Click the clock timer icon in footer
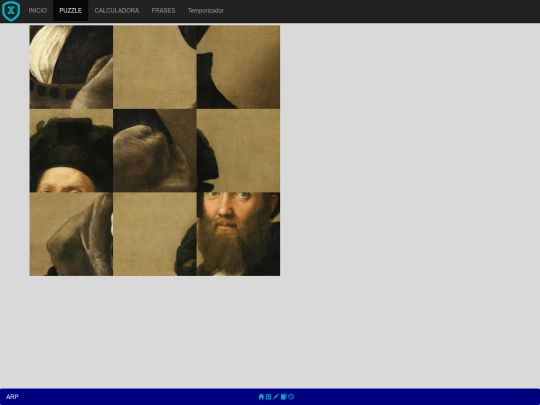The image size is (540, 405). pyautogui.click(x=291, y=396)
